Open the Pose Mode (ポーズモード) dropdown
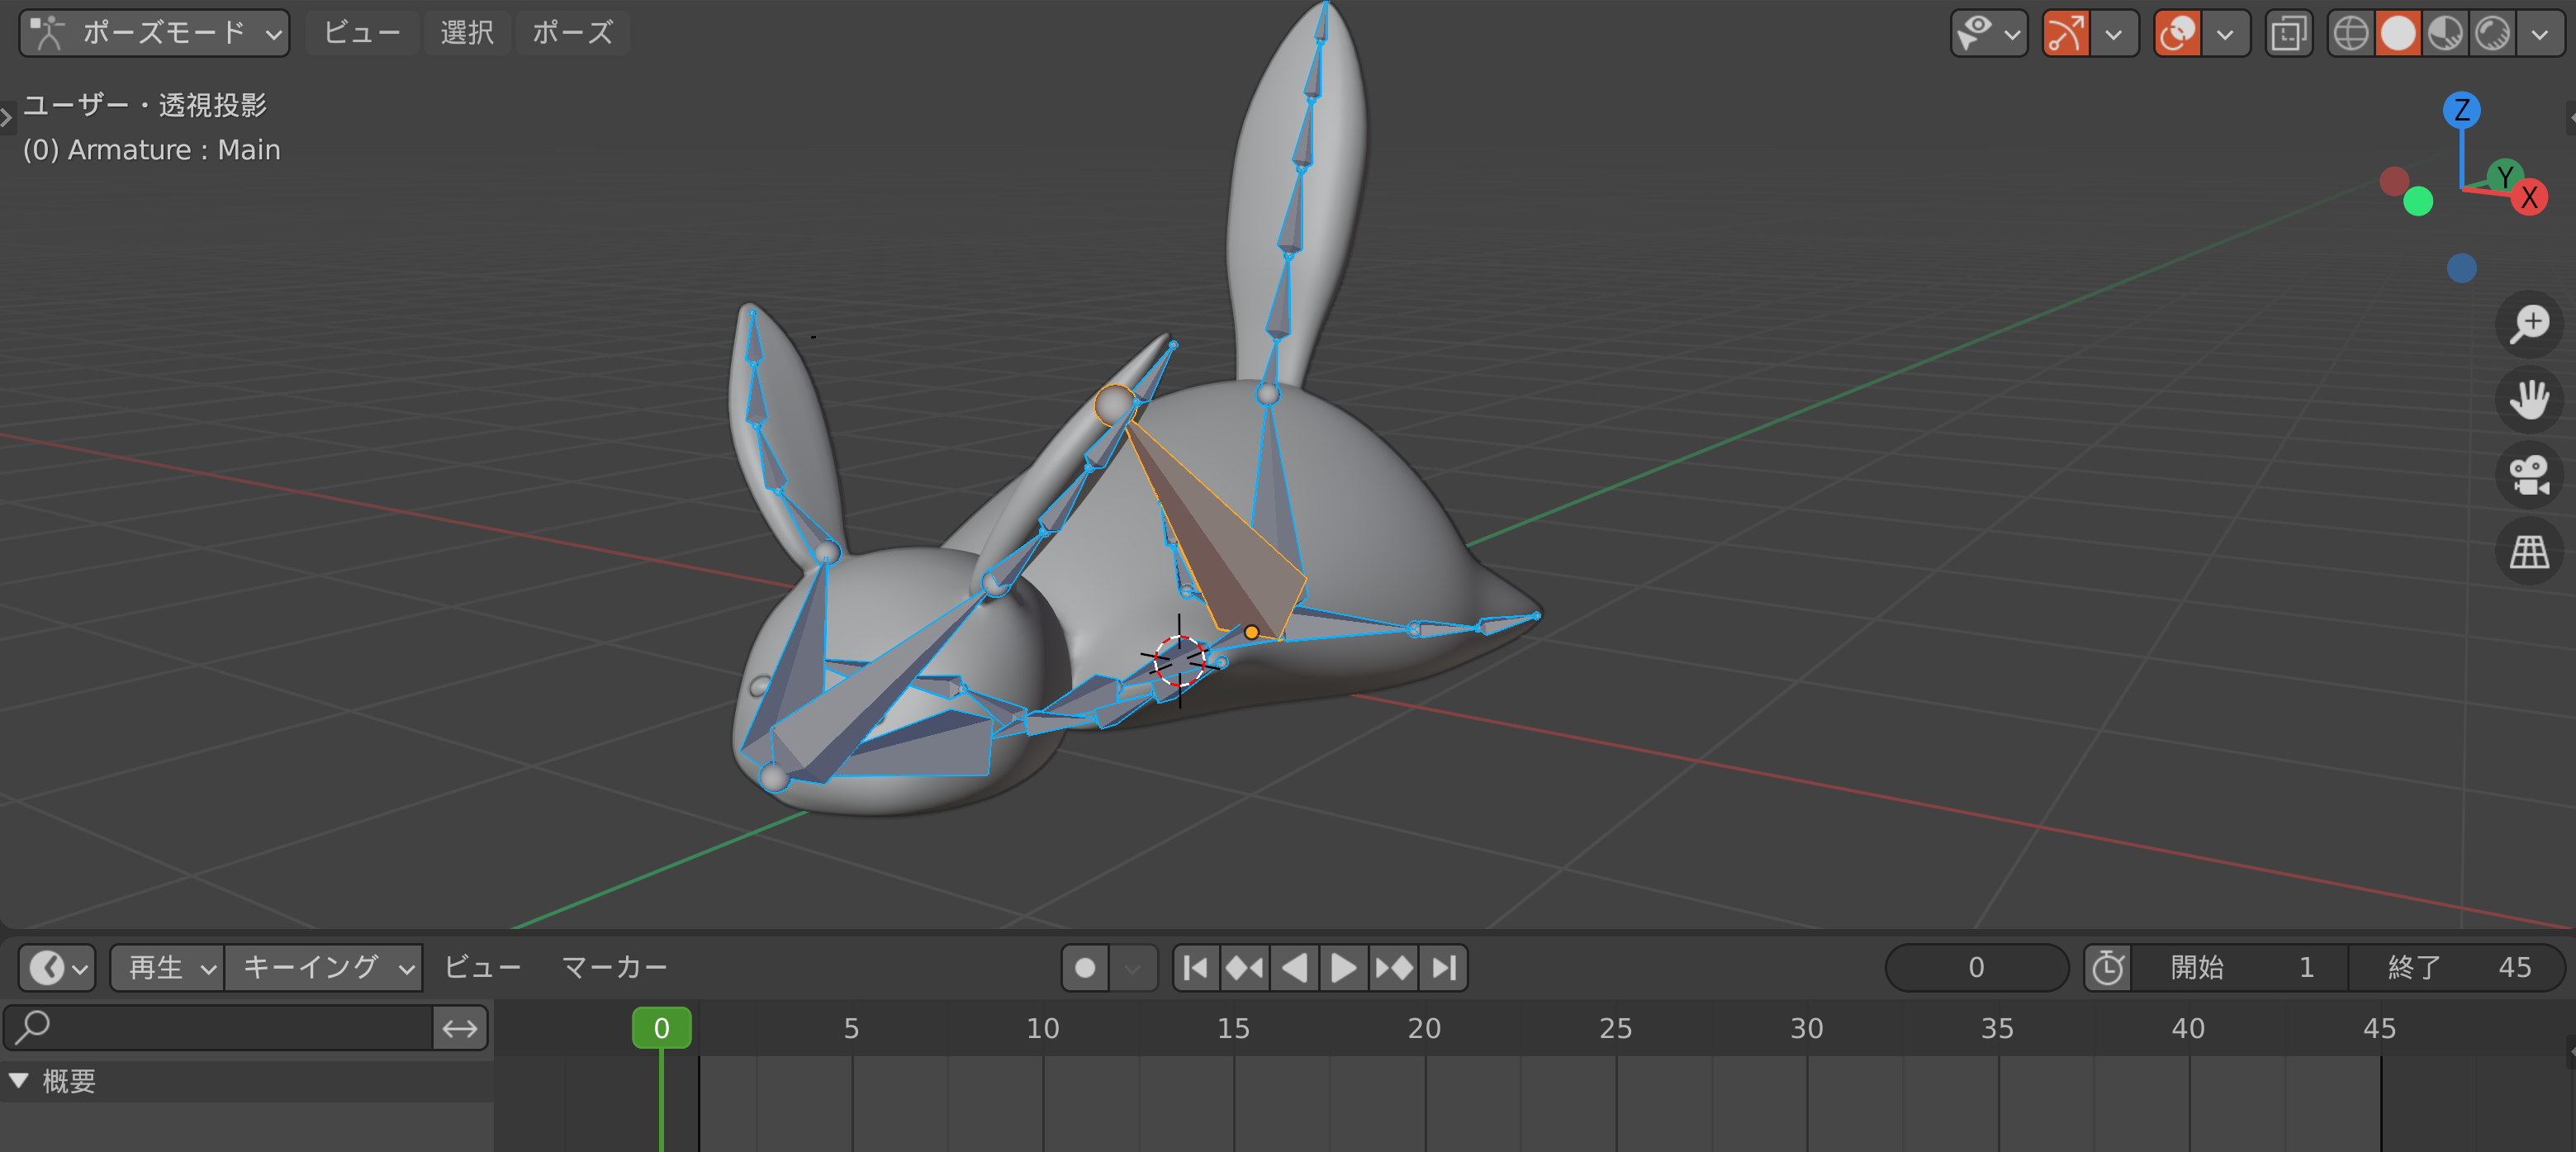The width and height of the screenshot is (2576, 1152). [x=155, y=33]
